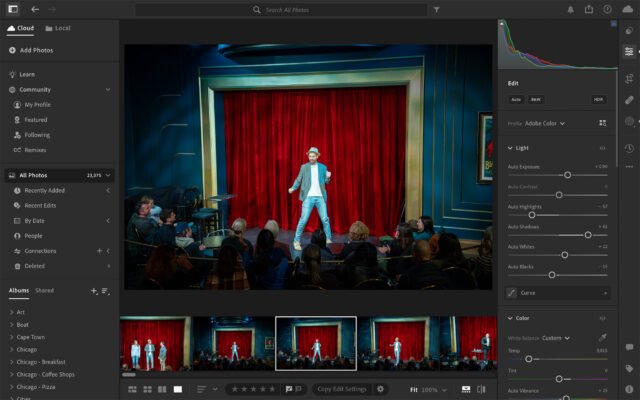The width and height of the screenshot is (640, 400).
Task: Open the comments speech bubble panel
Action: tap(629, 347)
